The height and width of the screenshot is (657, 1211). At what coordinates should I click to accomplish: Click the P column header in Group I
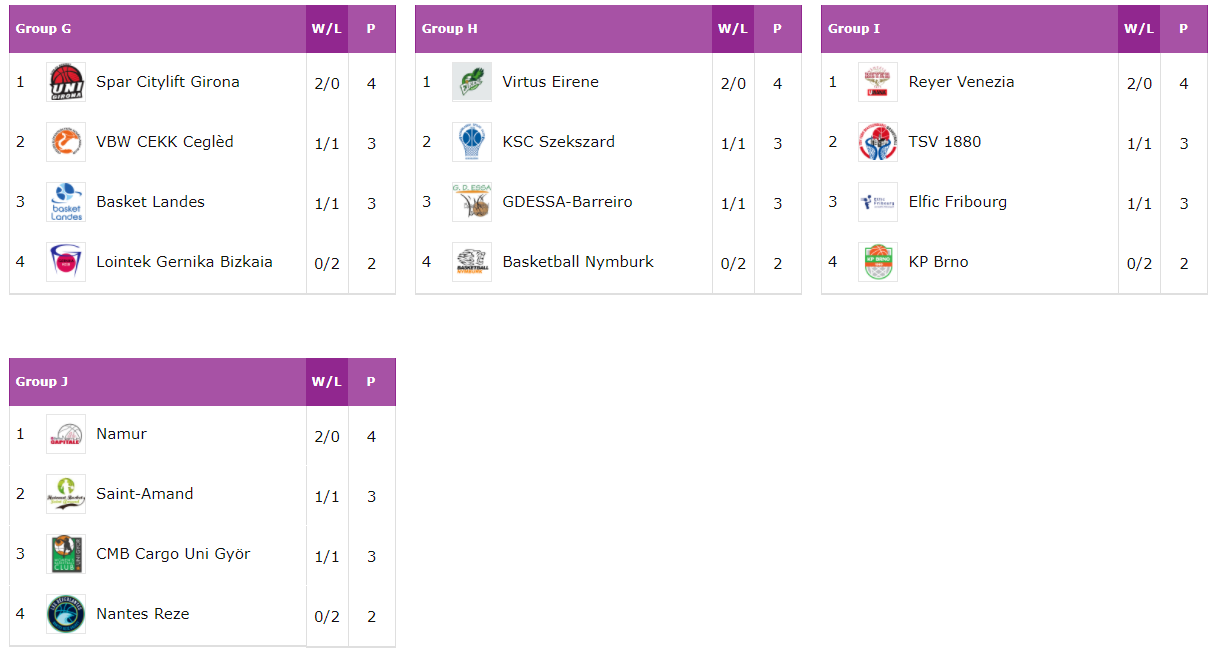pos(1183,29)
